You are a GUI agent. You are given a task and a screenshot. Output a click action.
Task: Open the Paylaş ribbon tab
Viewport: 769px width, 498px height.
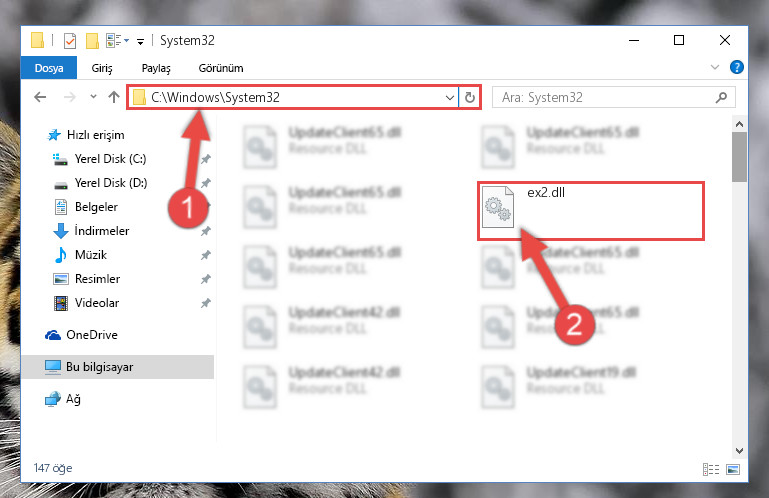tap(156, 68)
